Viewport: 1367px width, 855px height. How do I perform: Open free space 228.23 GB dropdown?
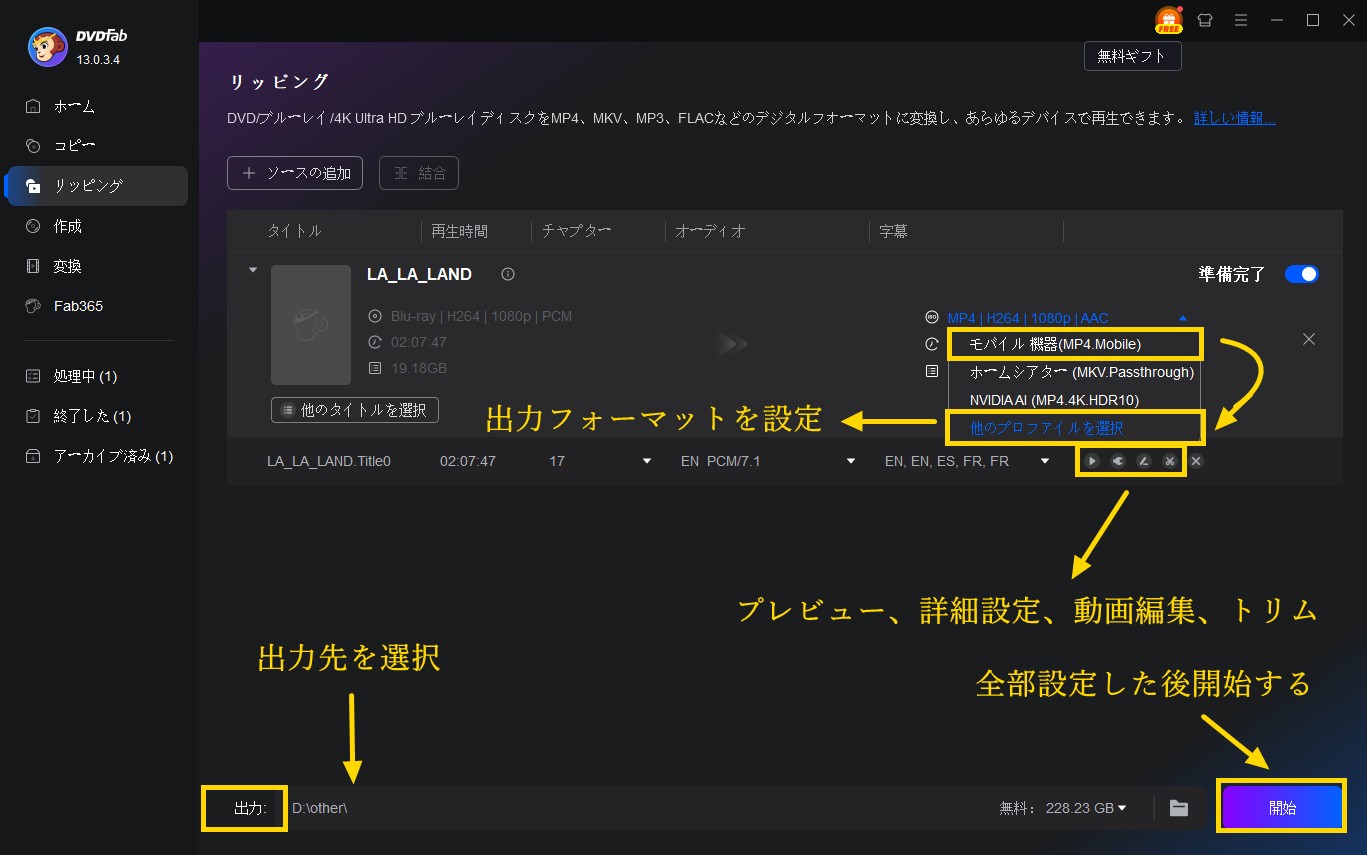tap(1122, 808)
